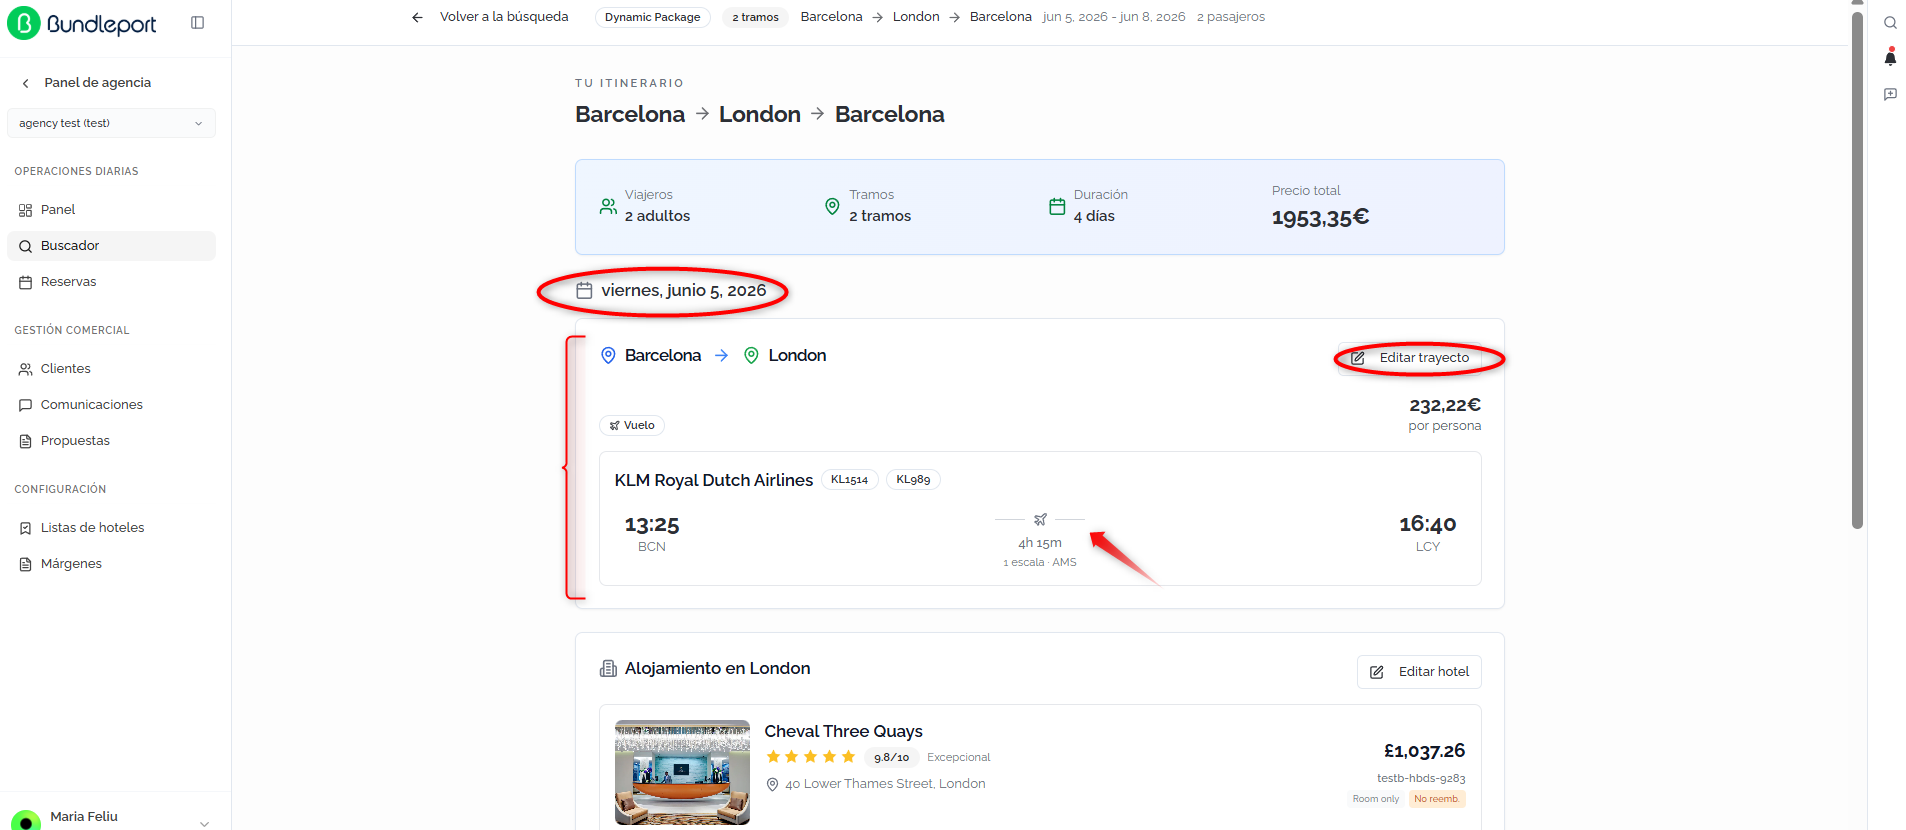Click the Bundleport logo
This screenshot has height=830, width=1906.
point(82,23)
